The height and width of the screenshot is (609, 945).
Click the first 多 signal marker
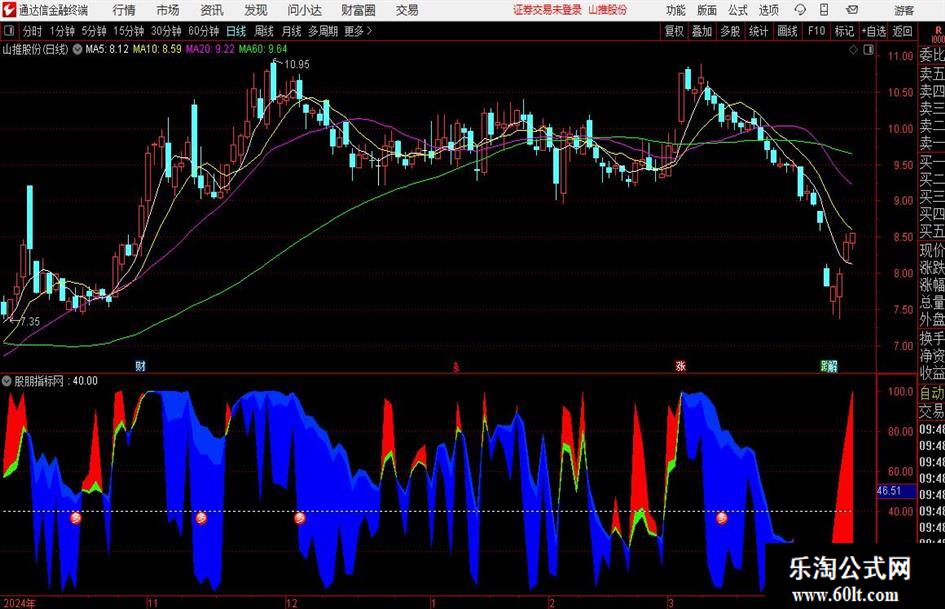pyautogui.click(x=75, y=518)
